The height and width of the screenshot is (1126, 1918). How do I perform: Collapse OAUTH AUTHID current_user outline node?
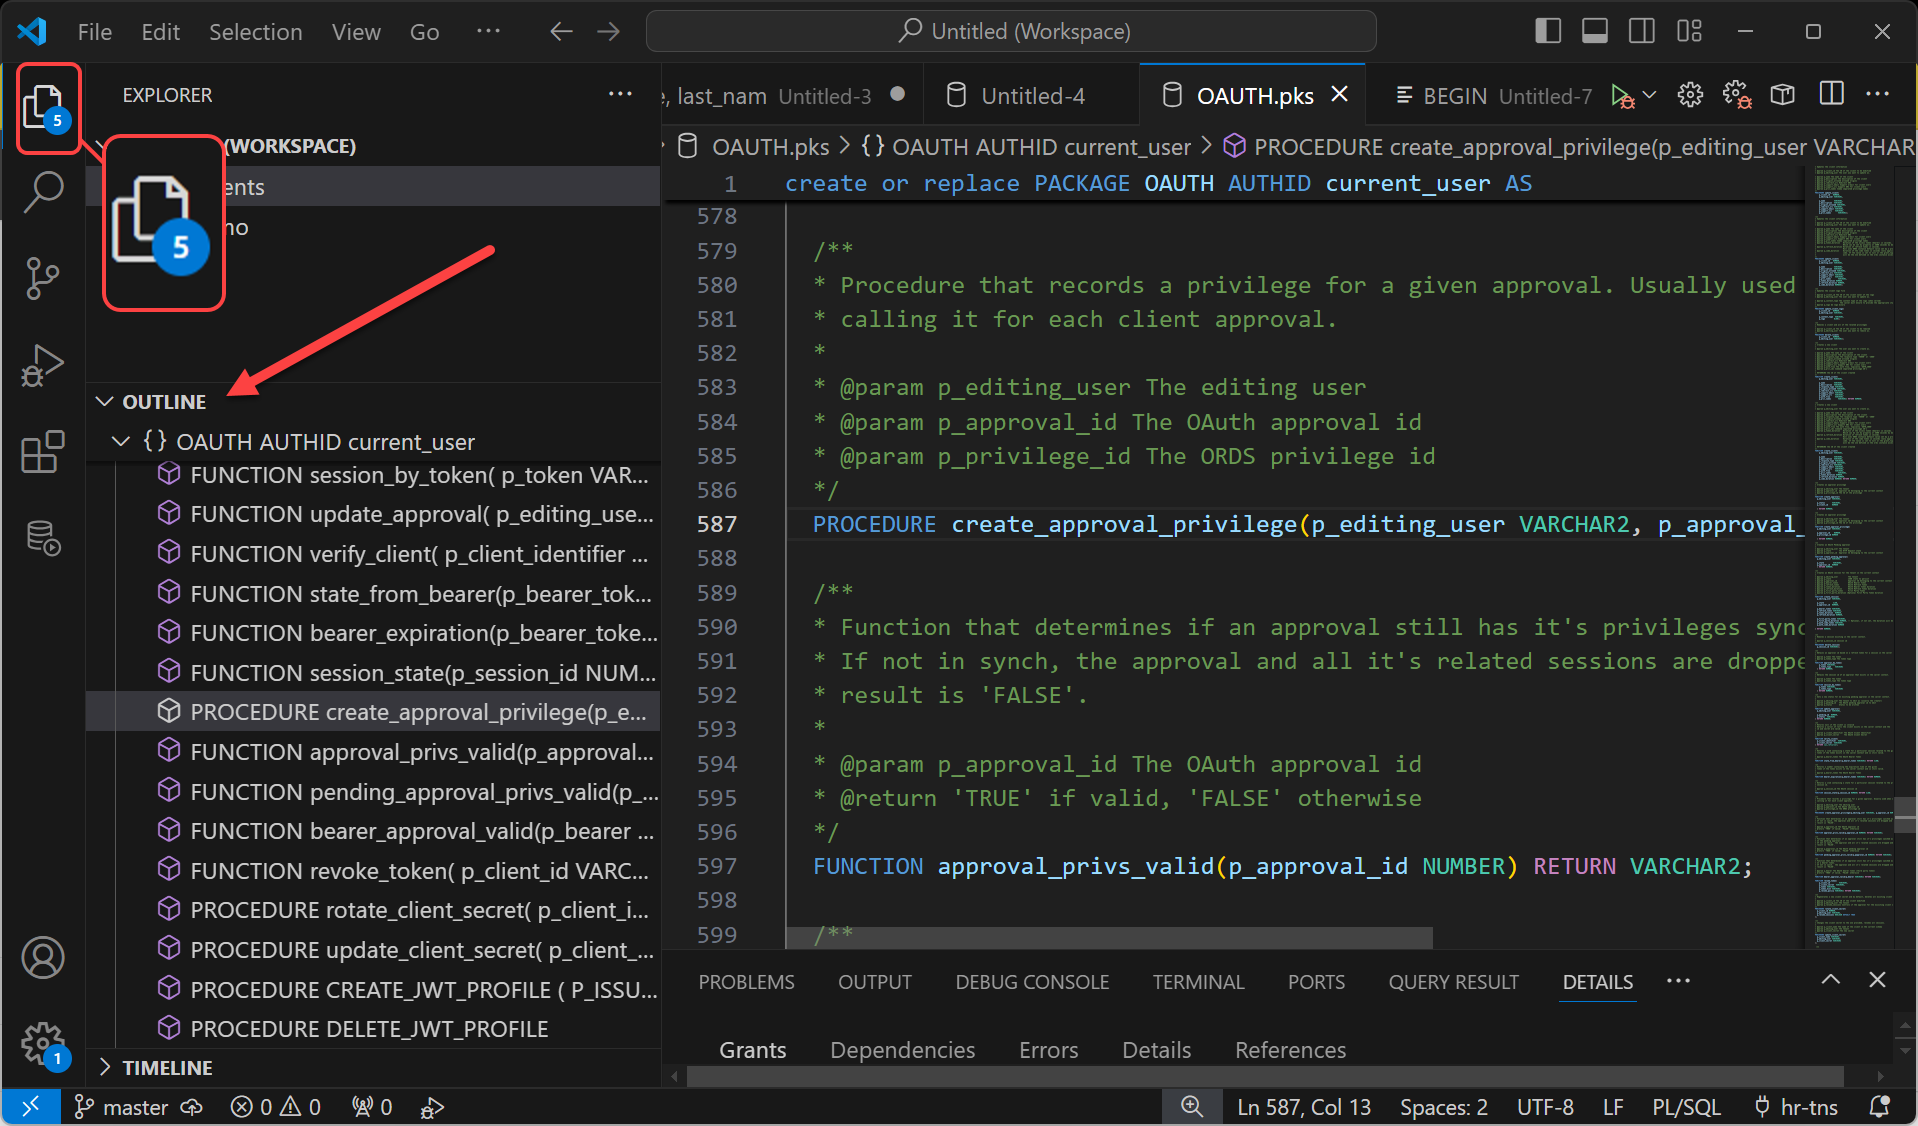[121, 441]
